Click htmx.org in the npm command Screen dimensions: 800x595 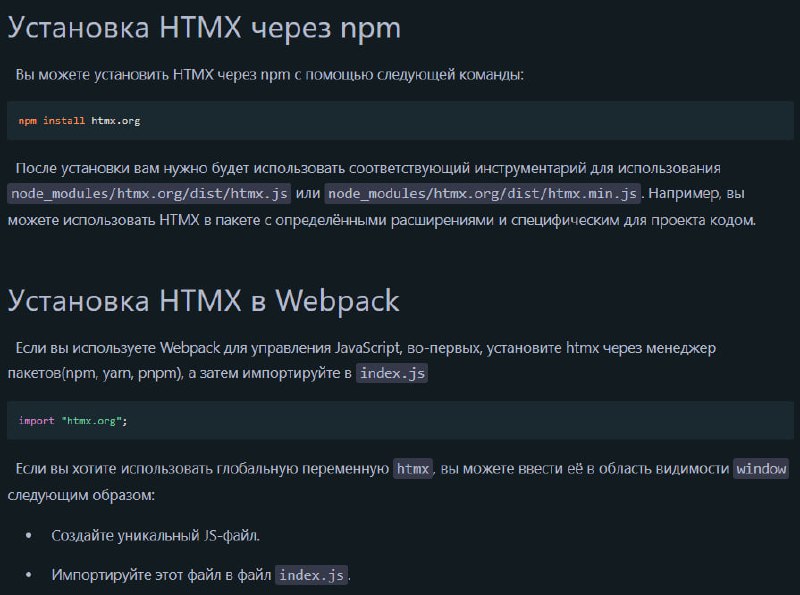(x=115, y=121)
